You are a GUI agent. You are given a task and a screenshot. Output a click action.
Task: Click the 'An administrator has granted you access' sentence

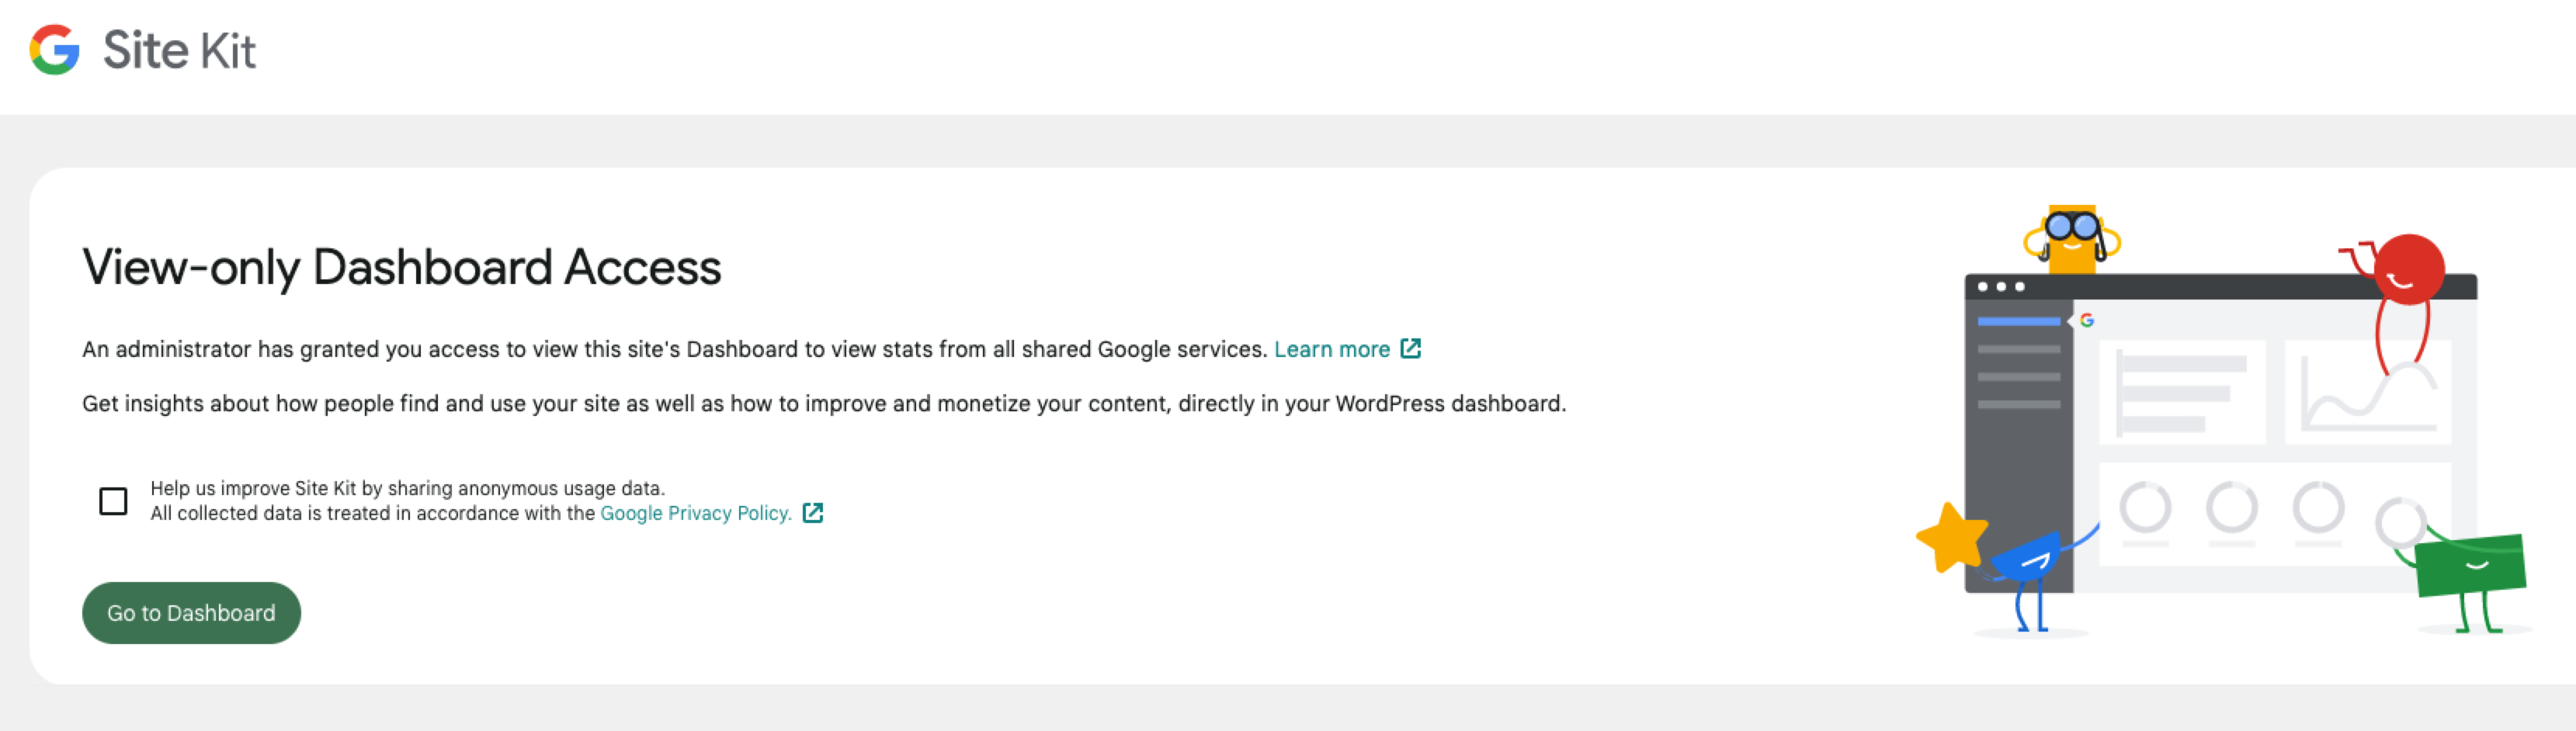675,349
